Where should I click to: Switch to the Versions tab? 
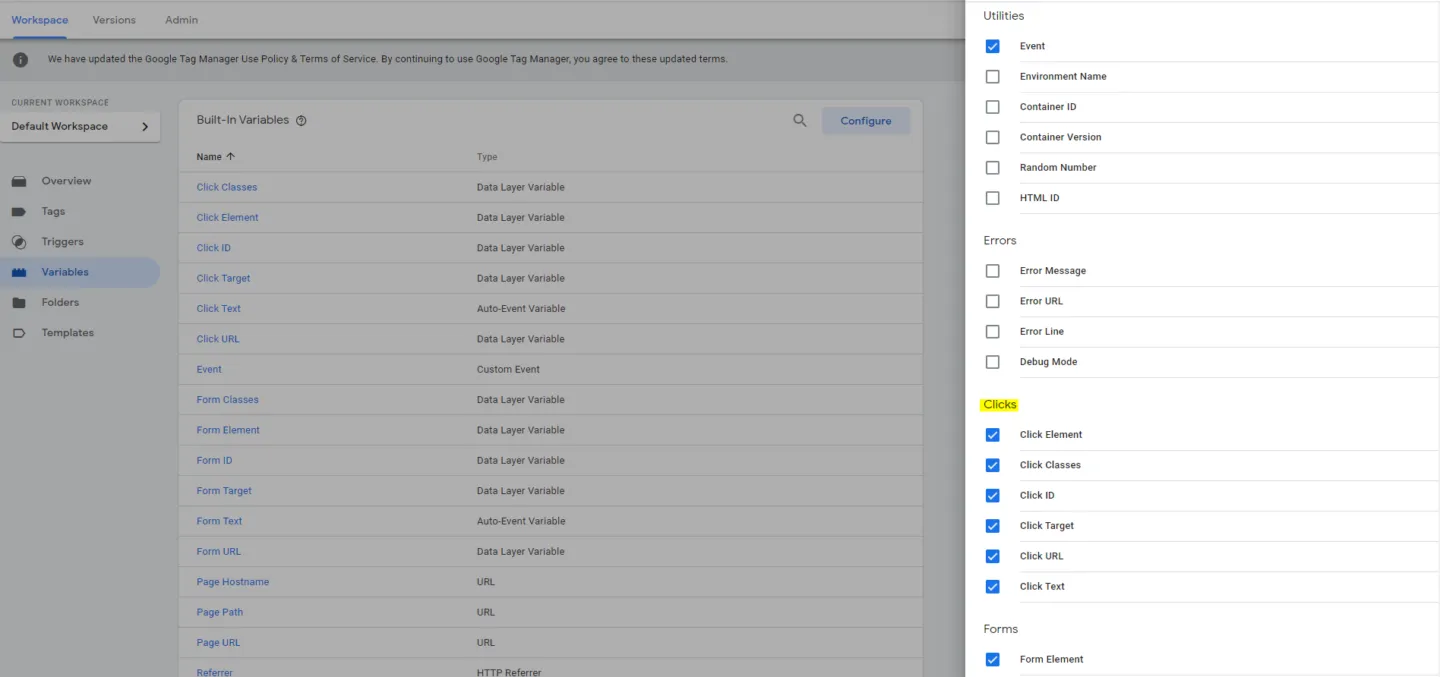pyautogui.click(x=113, y=19)
